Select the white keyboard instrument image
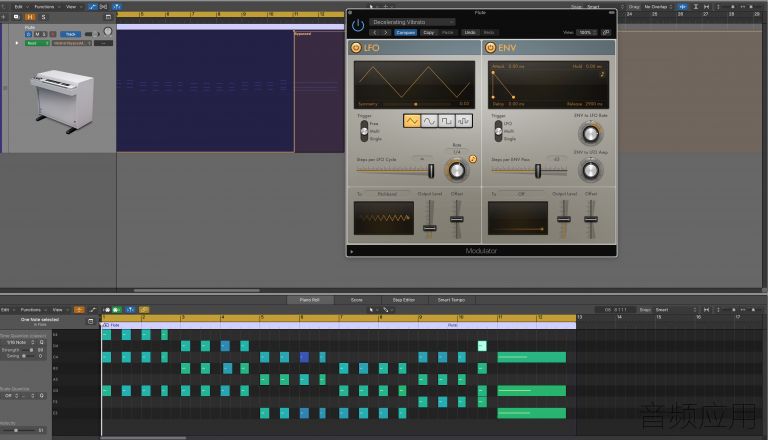Image resolution: width=768 pixels, height=440 pixels. pos(62,101)
